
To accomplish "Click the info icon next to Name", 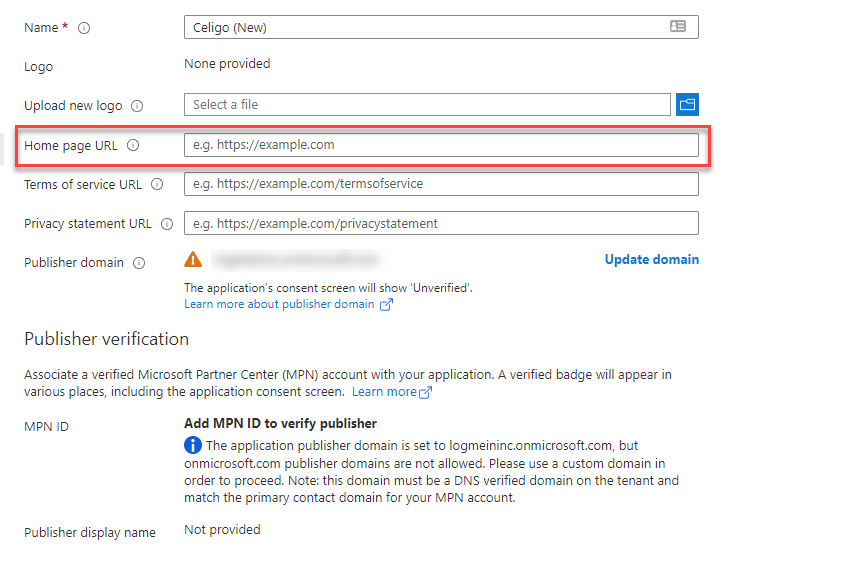I will coord(84,28).
